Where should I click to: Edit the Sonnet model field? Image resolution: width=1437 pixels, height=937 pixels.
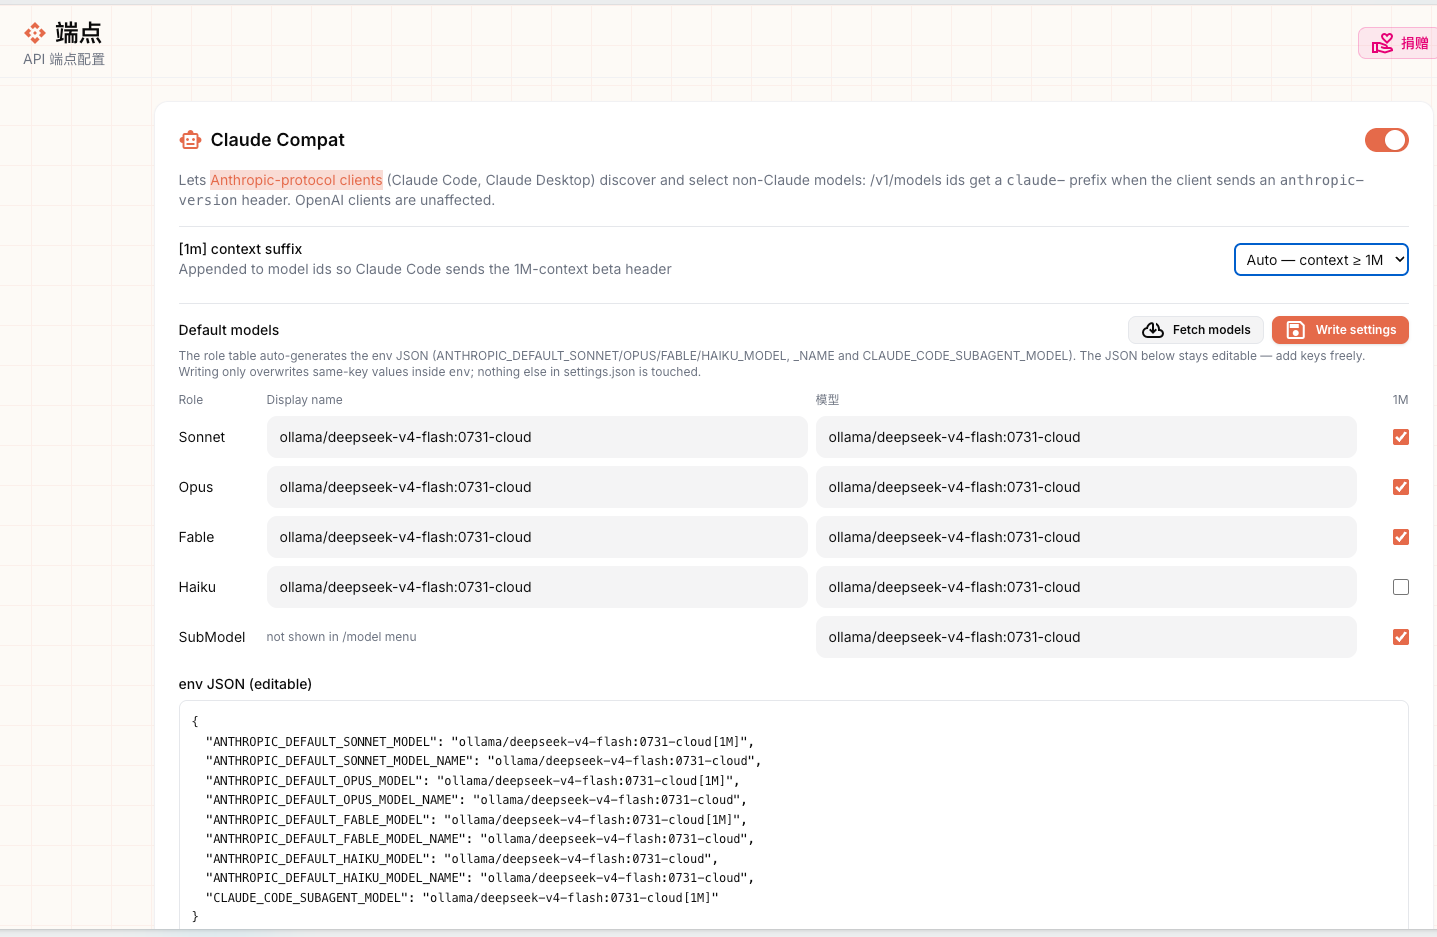pyautogui.click(x=1086, y=437)
